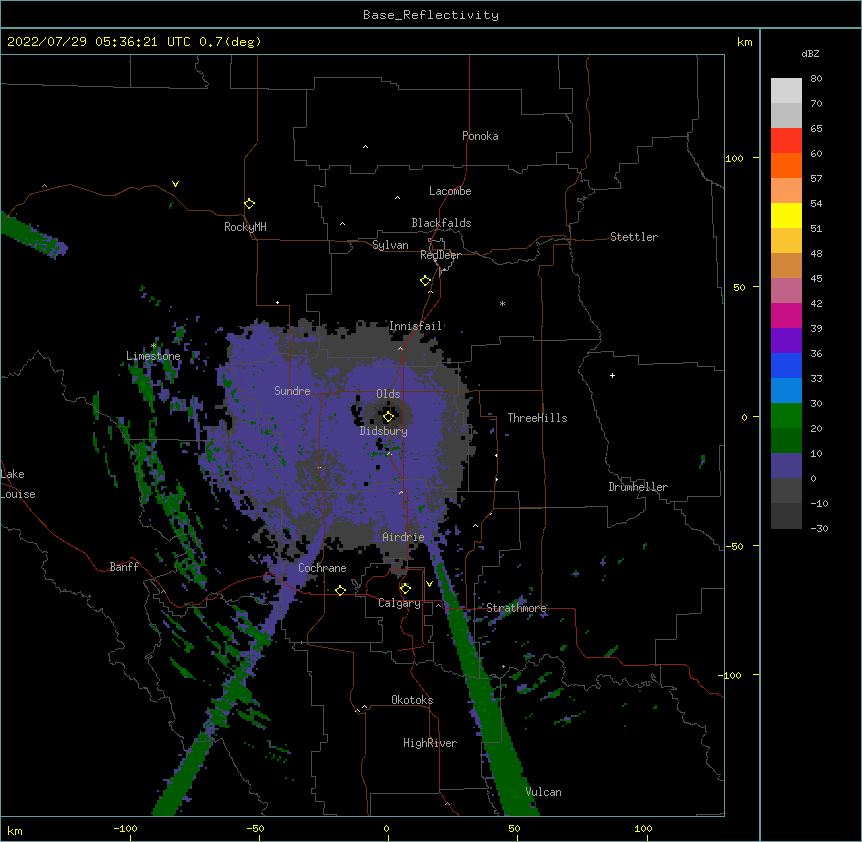Viewport: 862px width, 842px height.
Task: Click the yellow diamond marker near RockyMH
Action: pos(249,203)
